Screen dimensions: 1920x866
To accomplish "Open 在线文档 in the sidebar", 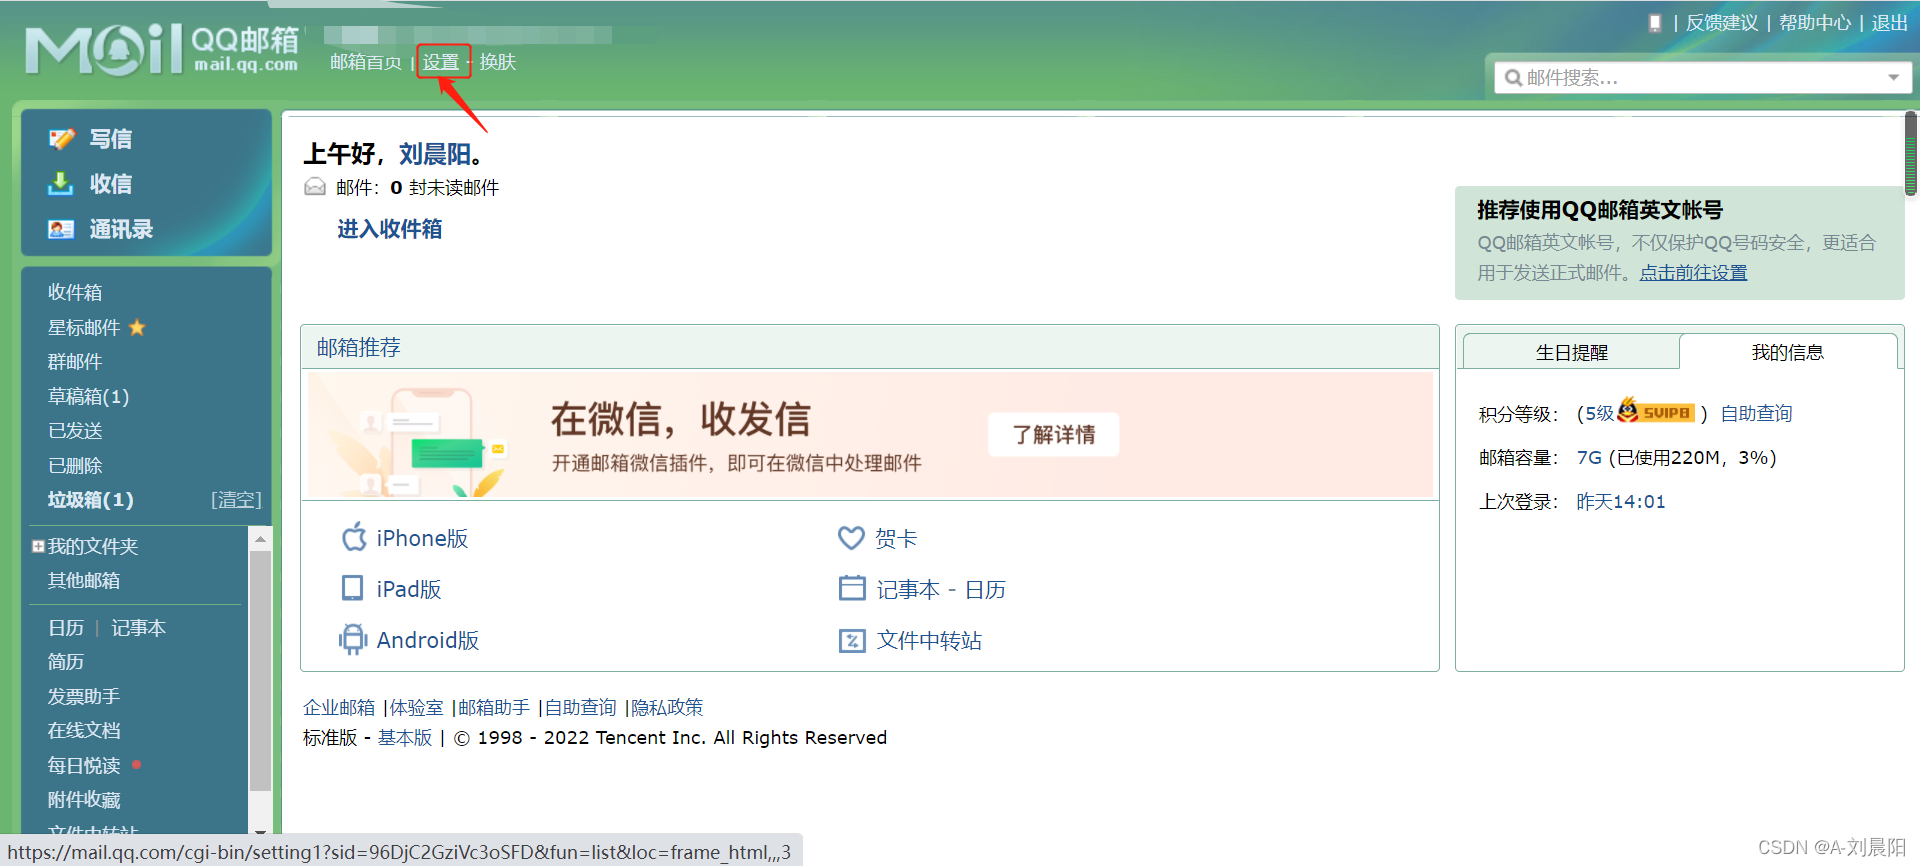I will pyautogui.click(x=84, y=730).
